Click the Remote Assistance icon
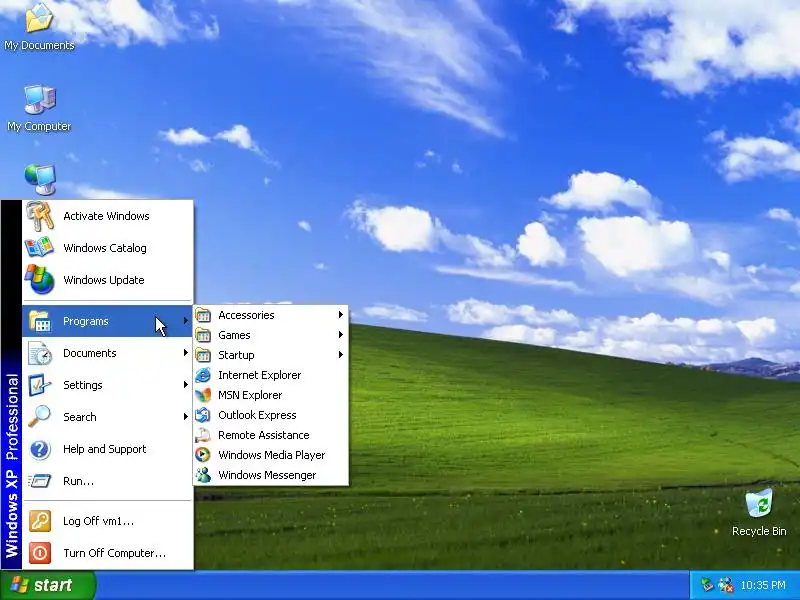The image size is (800, 600). [203, 435]
